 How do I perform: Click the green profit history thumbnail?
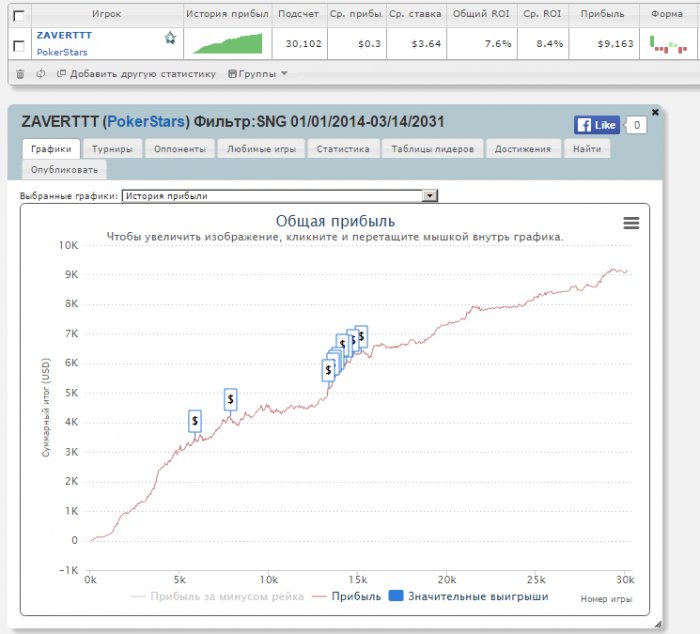(228, 44)
